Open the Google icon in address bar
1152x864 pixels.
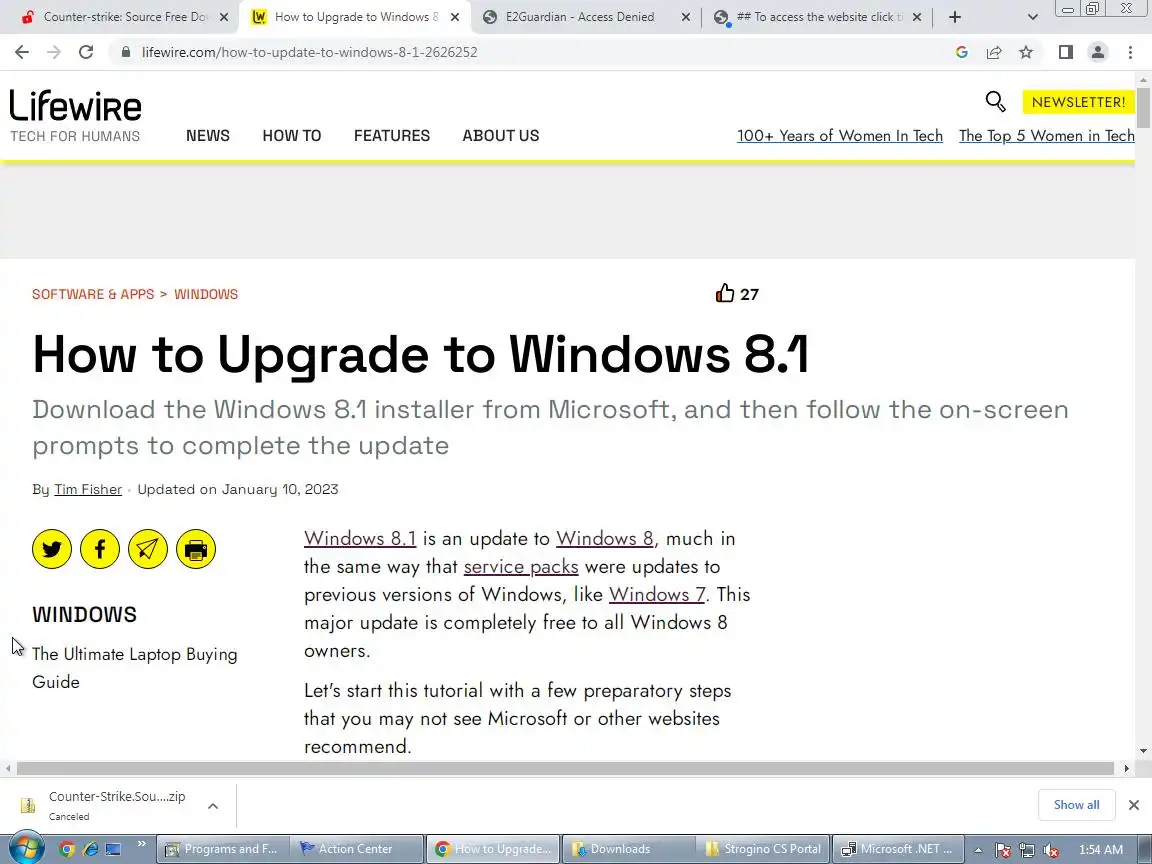(962, 52)
